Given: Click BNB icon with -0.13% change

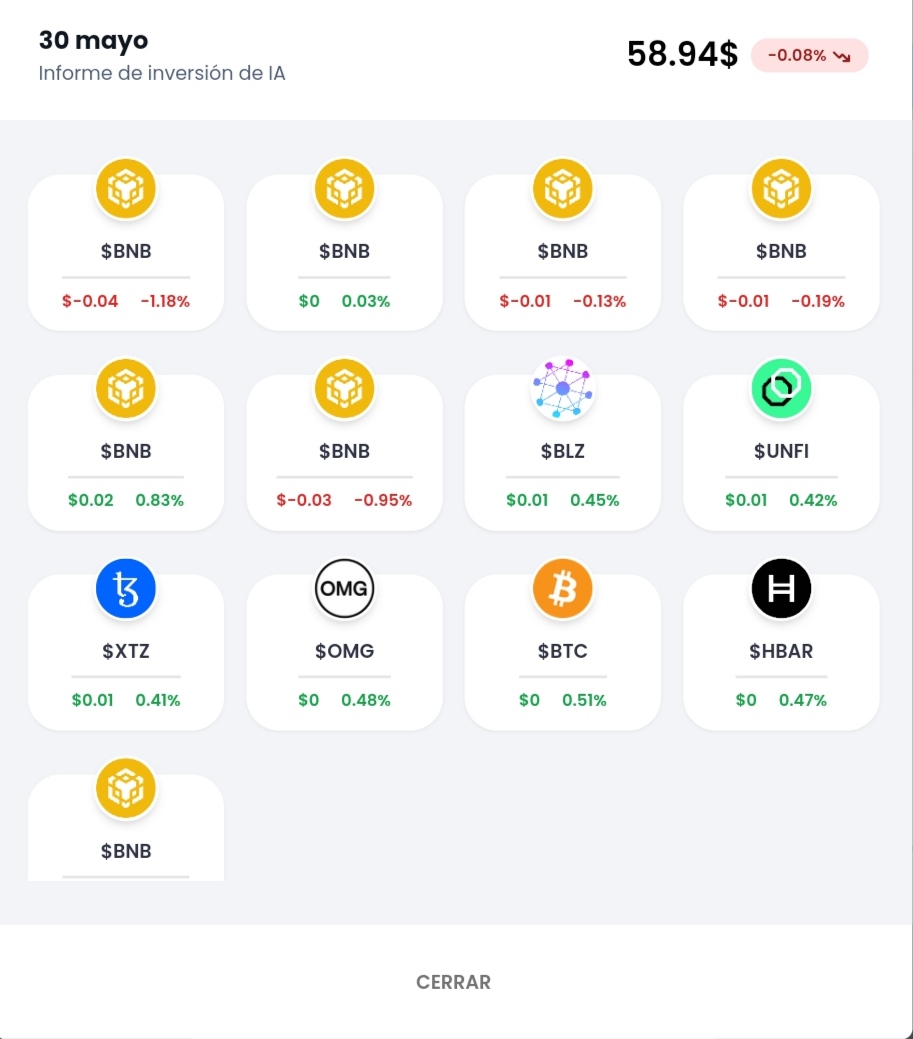Looking at the screenshot, I should pos(563,189).
